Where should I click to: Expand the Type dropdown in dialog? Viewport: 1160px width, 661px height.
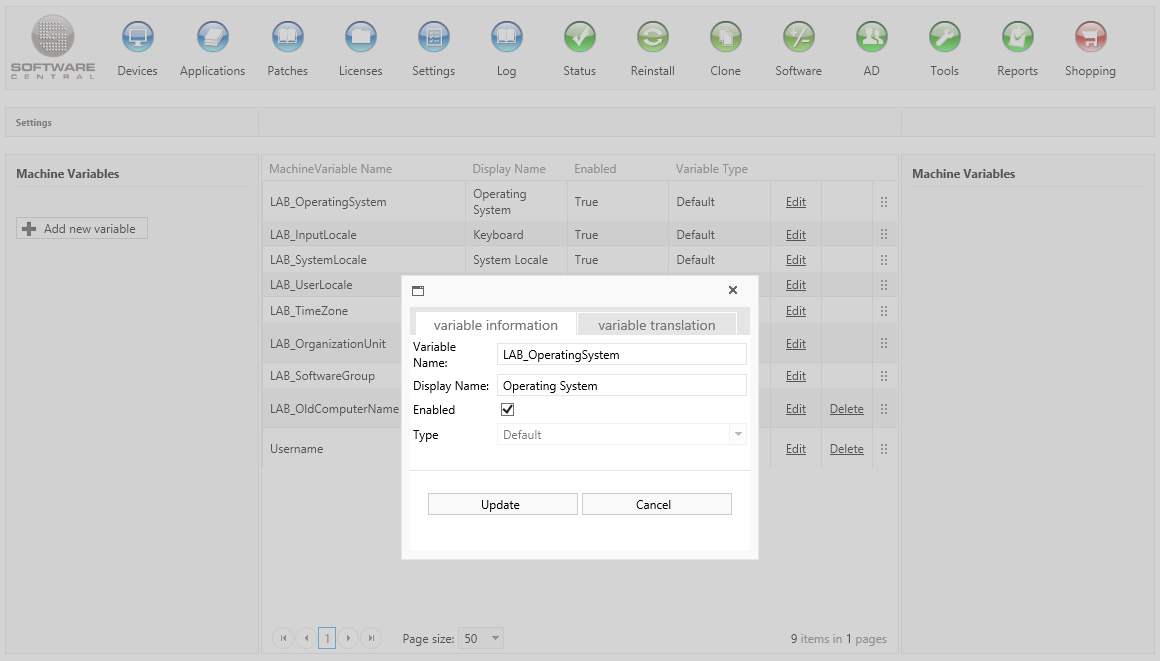(x=738, y=435)
